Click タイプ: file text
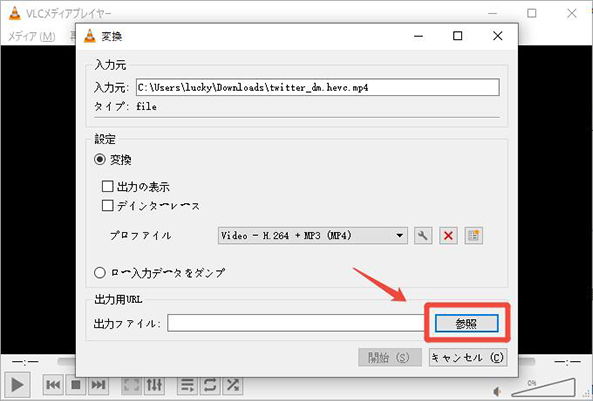Image resolution: width=593 pixels, height=401 pixels. click(x=125, y=107)
